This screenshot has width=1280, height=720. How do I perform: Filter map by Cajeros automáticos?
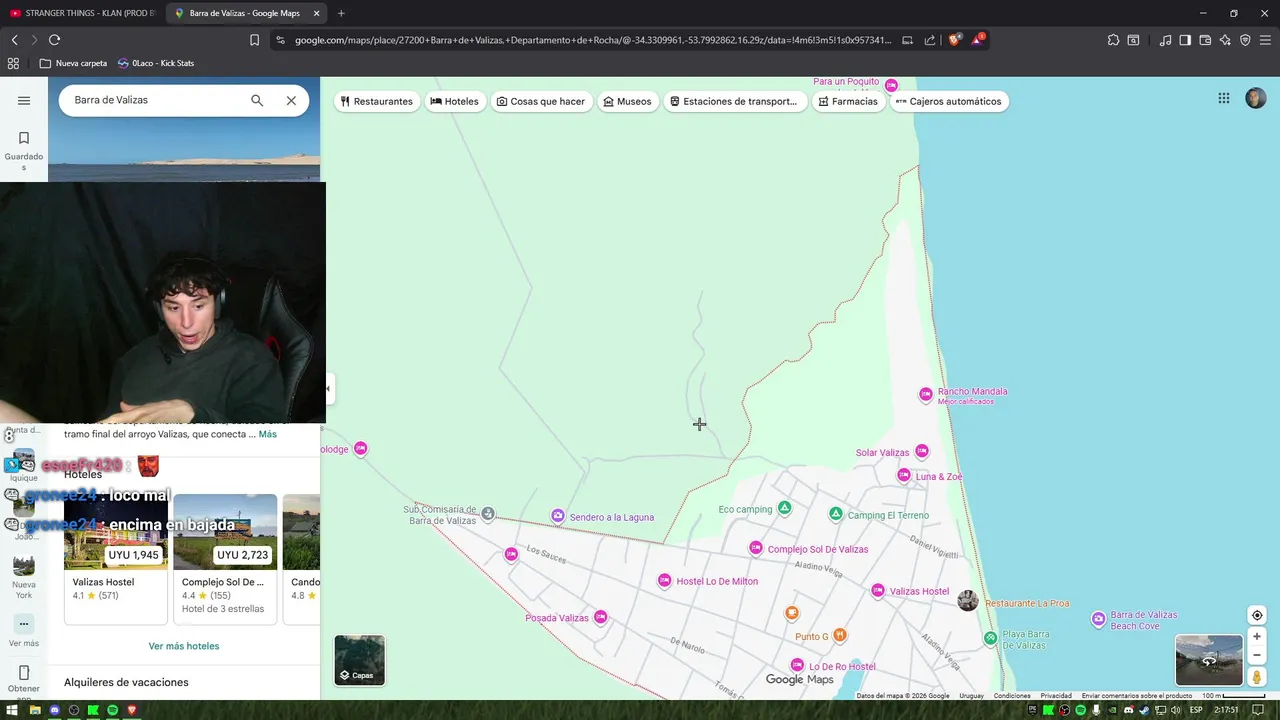949,101
